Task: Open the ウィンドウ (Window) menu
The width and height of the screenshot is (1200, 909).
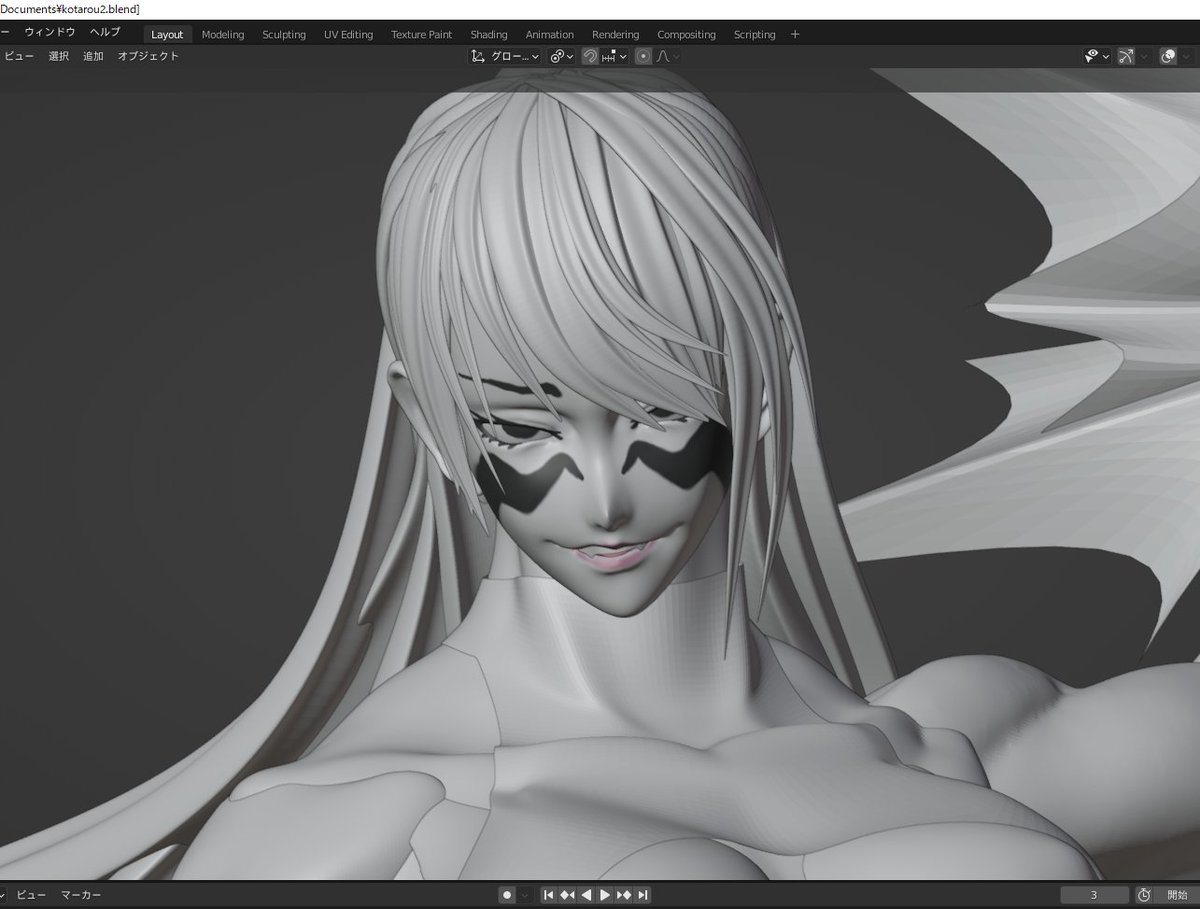Action: tap(50, 33)
